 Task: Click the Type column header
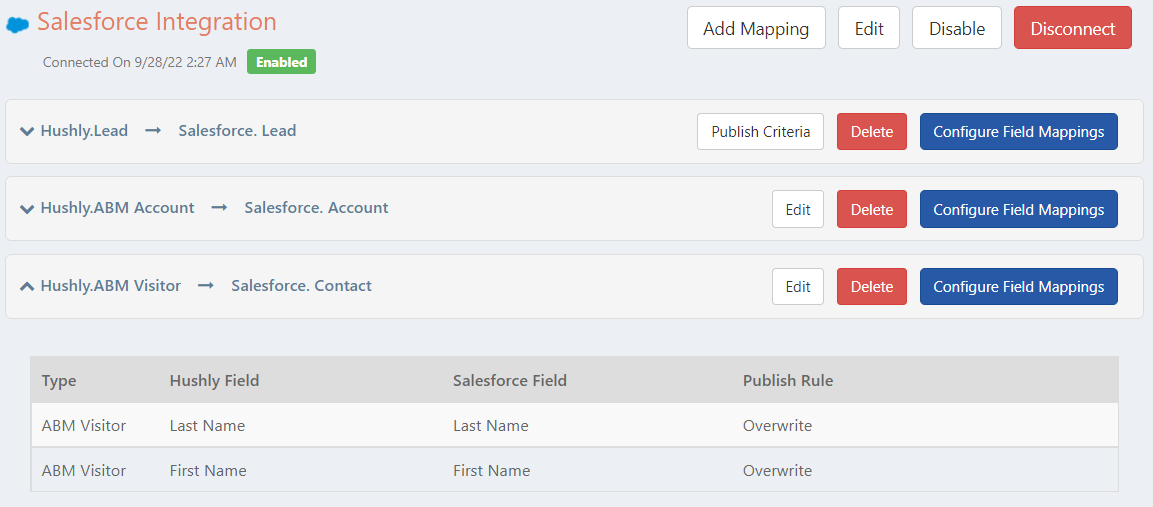coord(59,380)
